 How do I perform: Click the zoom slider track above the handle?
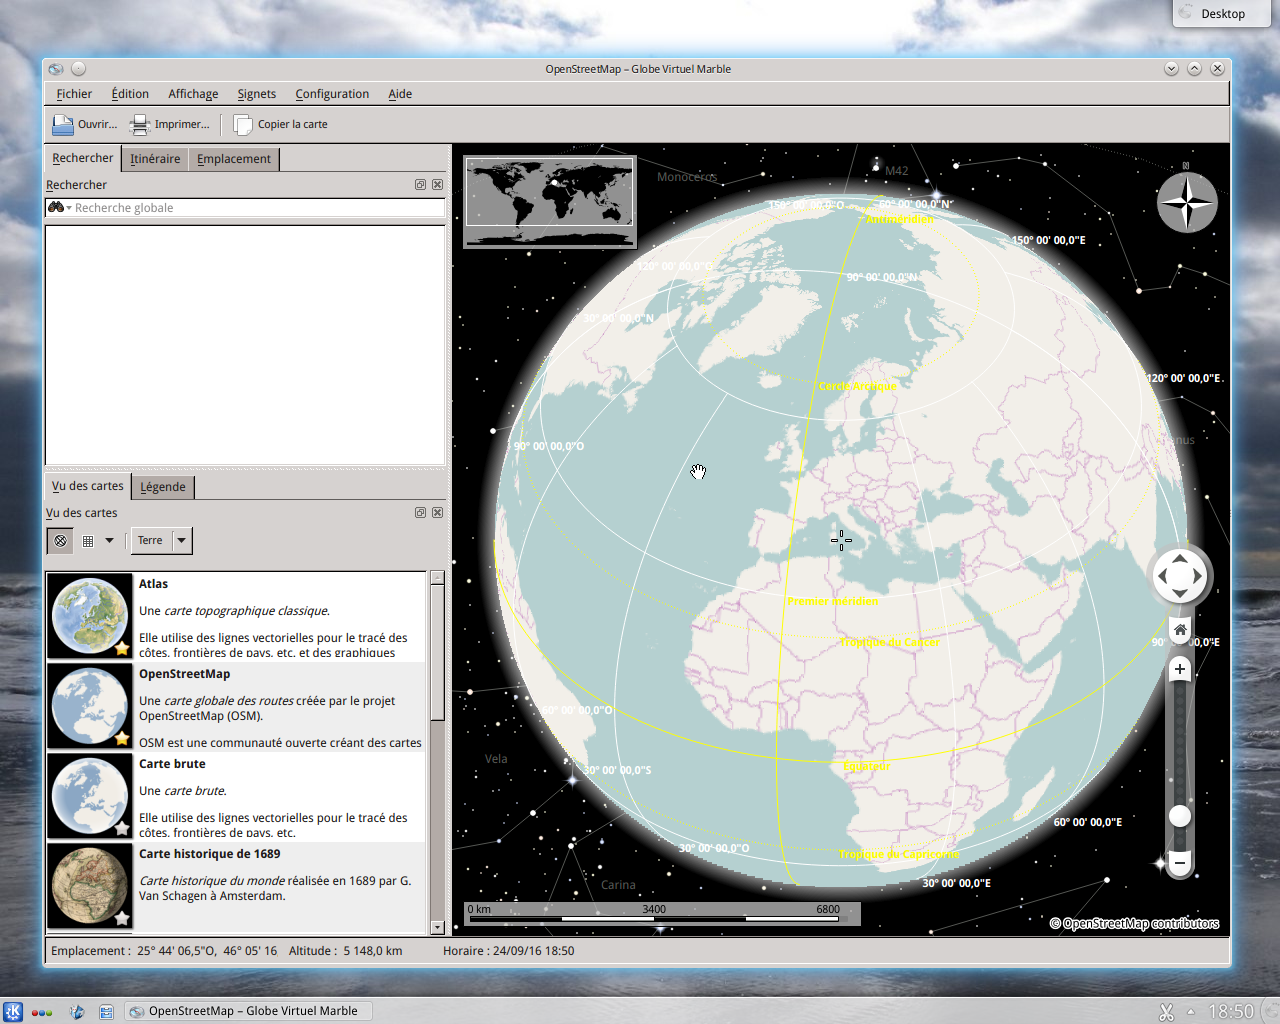1180,743
